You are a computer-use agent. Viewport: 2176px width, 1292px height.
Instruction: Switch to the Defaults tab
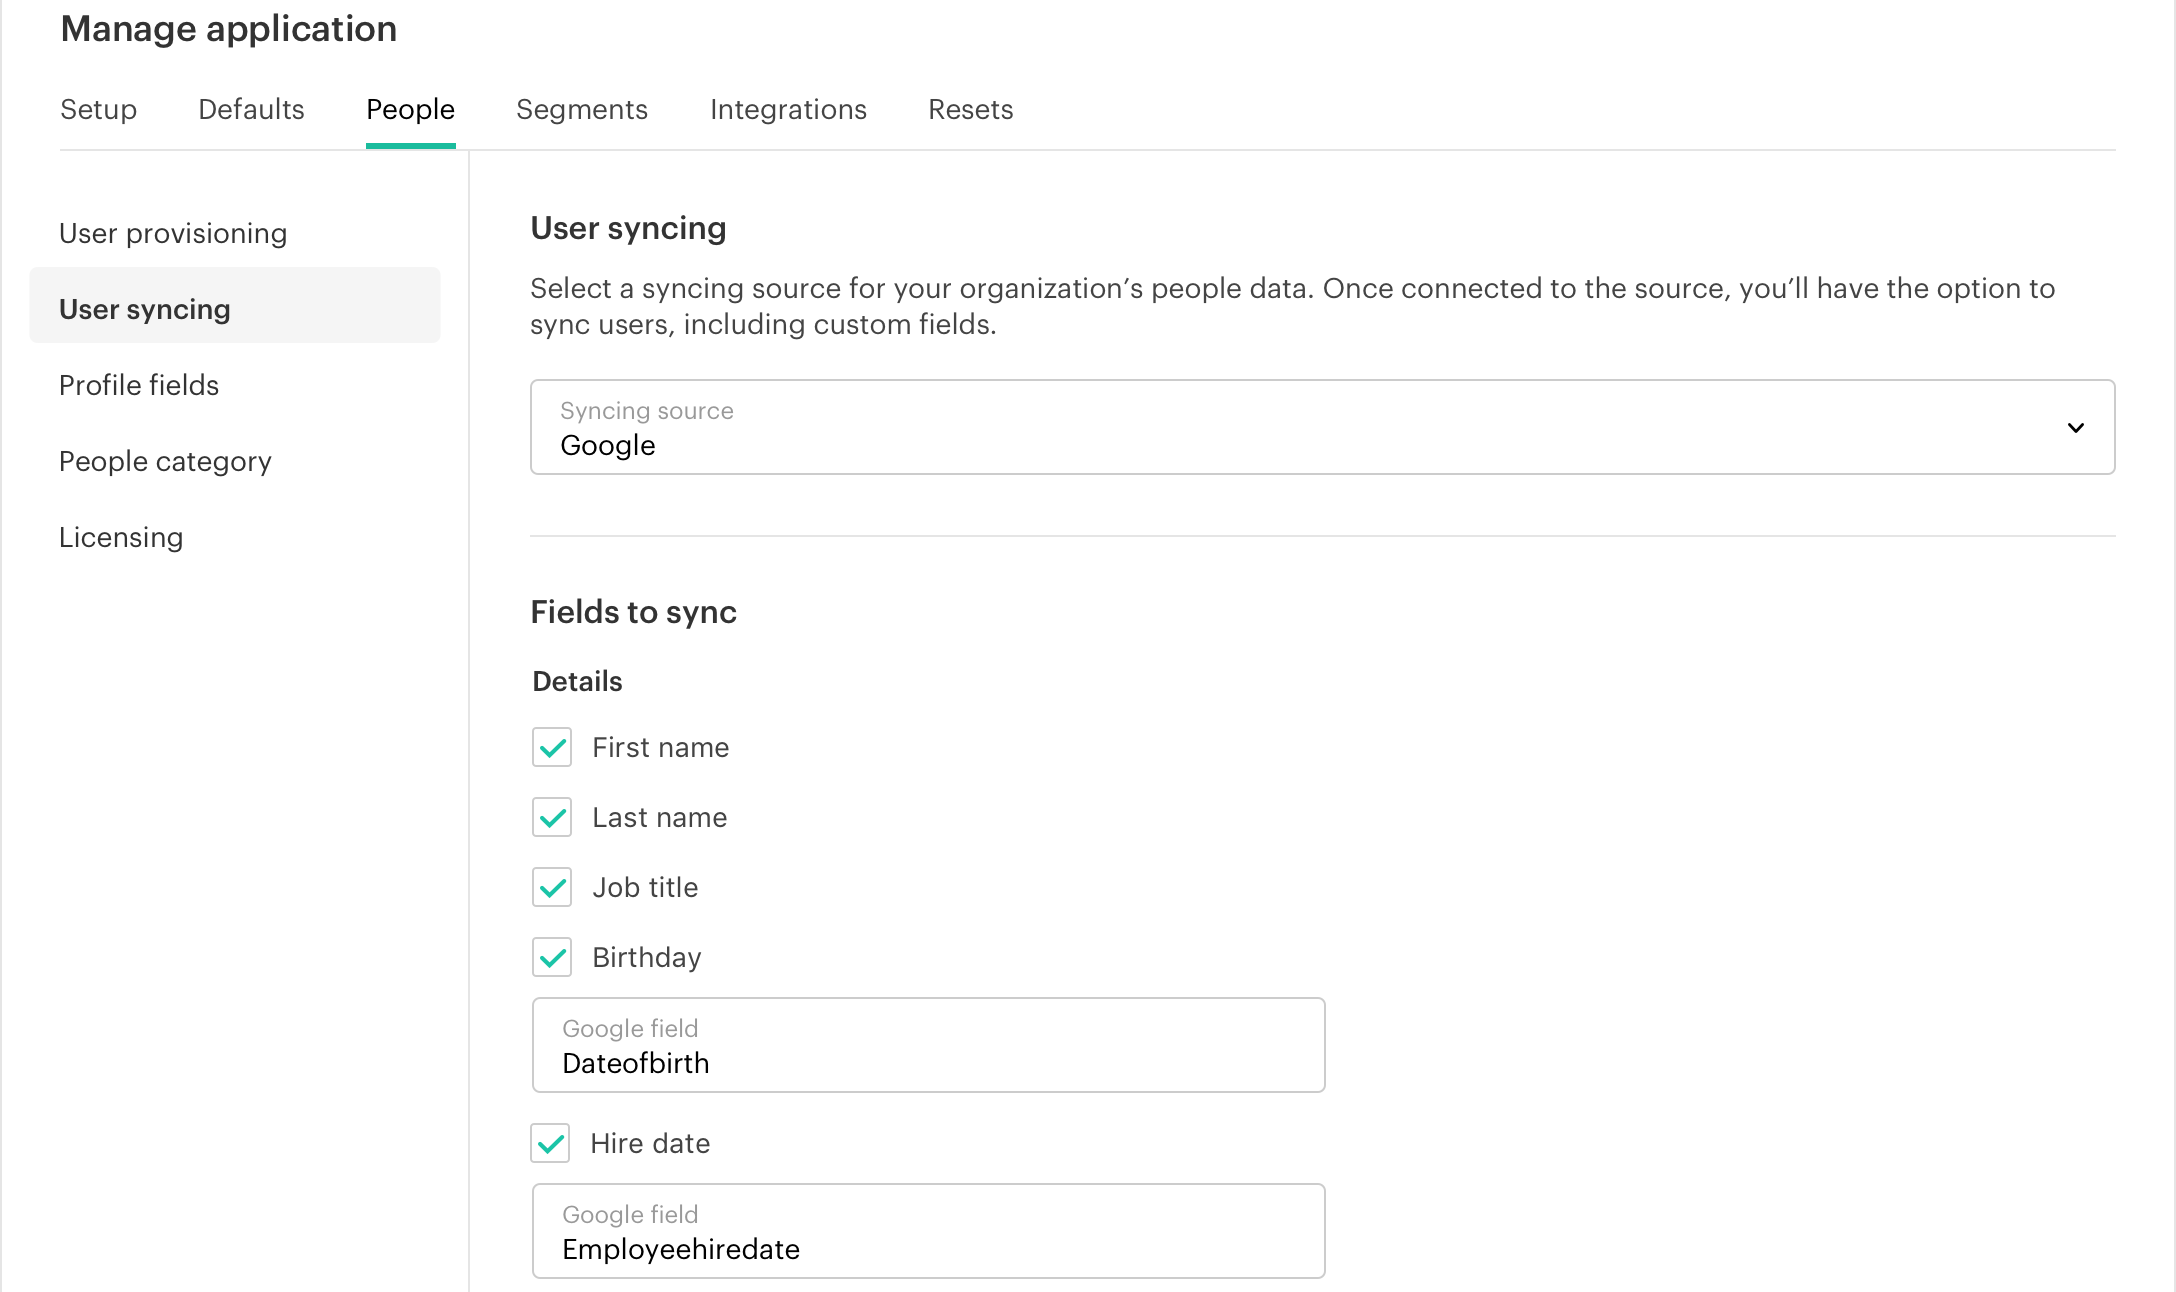click(251, 109)
